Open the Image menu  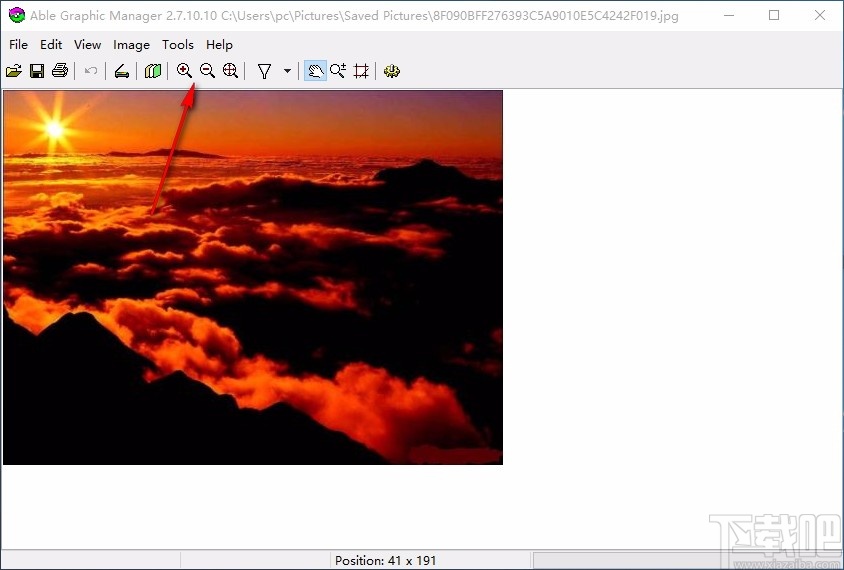click(x=131, y=45)
